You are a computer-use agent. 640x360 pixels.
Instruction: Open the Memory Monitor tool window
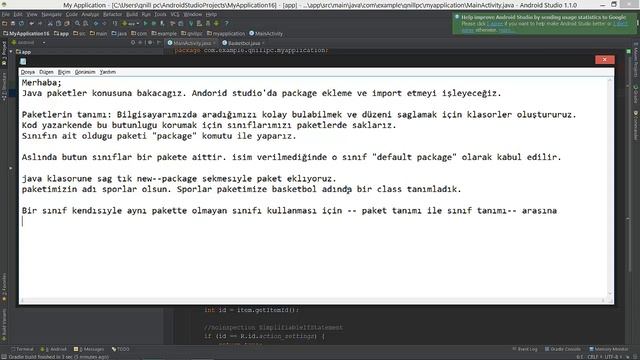click(x=608, y=349)
